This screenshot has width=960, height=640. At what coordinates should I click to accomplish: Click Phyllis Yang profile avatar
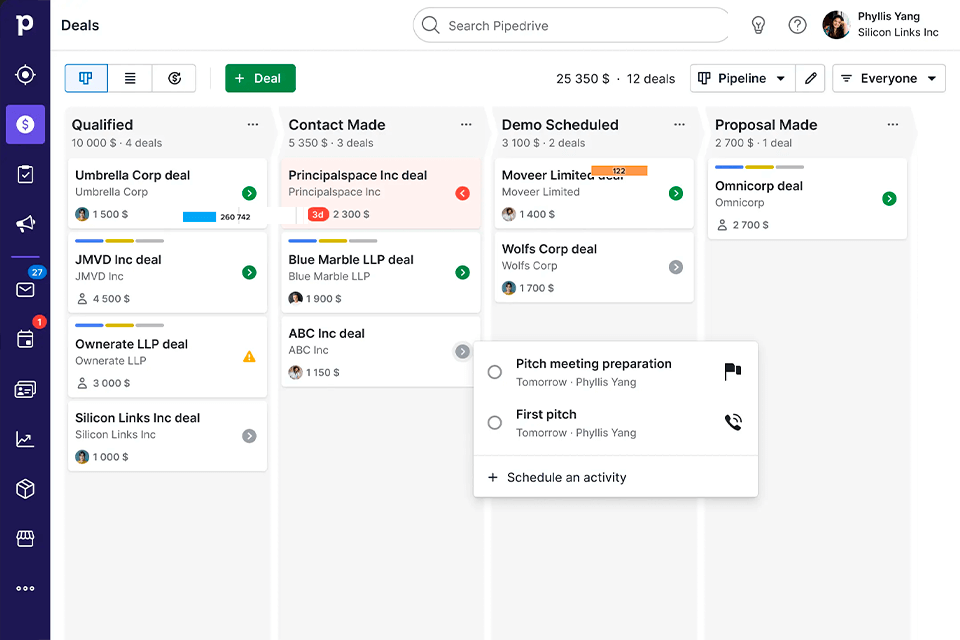click(836, 25)
